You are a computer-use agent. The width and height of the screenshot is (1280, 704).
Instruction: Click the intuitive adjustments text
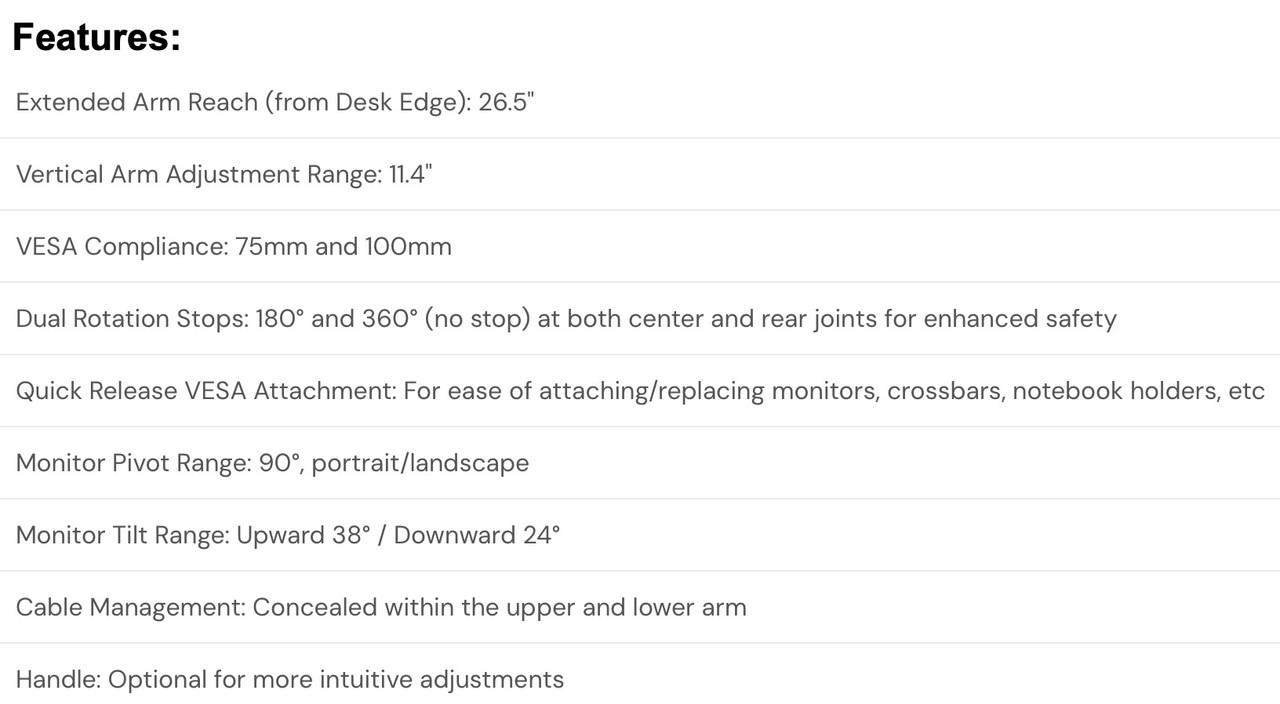coord(441,680)
